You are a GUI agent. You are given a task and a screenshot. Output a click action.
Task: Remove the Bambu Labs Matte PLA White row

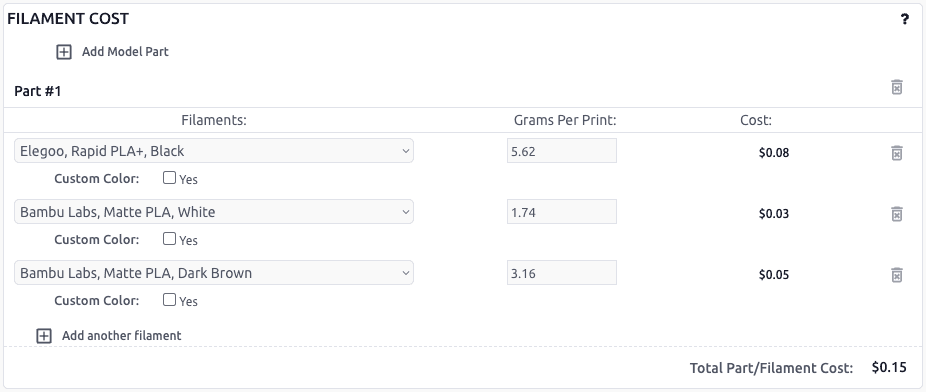[x=896, y=214]
